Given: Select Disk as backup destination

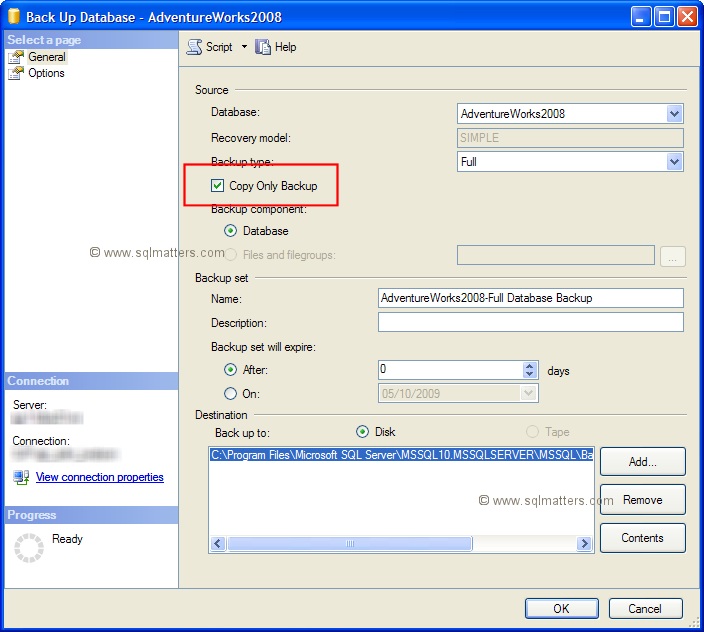Looking at the screenshot, I should [x=362, y=432].
